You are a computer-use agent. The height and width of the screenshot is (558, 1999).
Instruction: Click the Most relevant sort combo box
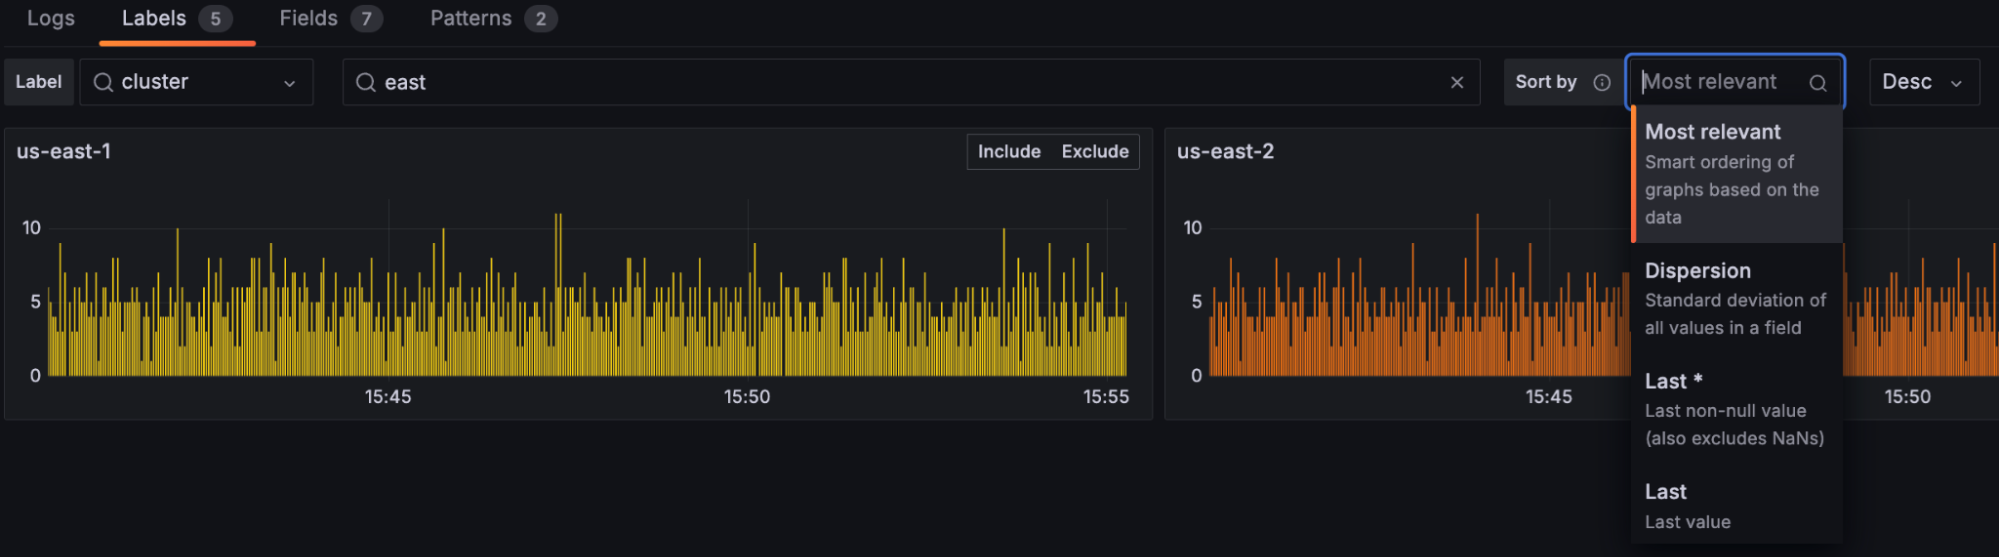click(1720, 82)
